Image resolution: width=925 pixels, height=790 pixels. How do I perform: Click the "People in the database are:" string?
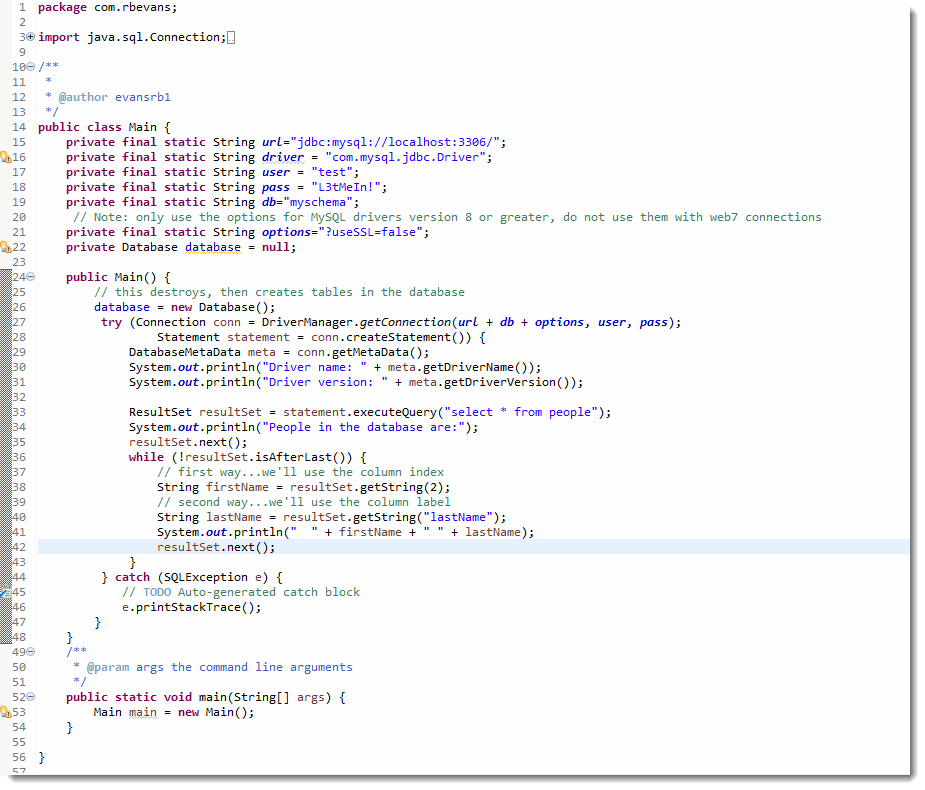point(363,427)
